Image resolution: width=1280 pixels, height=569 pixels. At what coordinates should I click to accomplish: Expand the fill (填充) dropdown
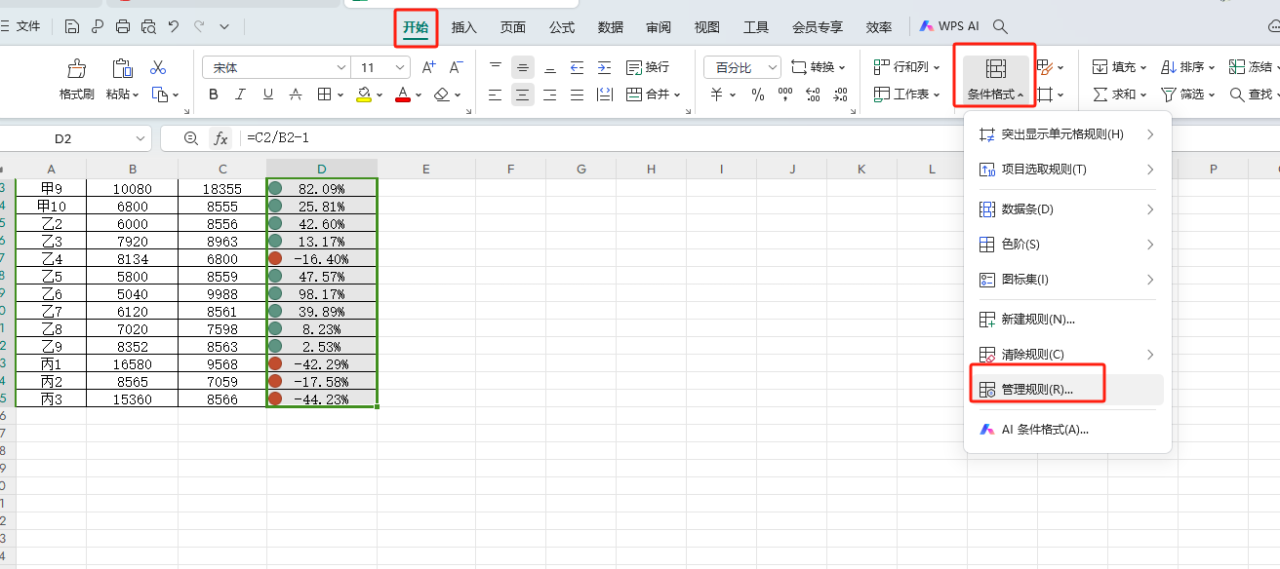point(1143,67)
